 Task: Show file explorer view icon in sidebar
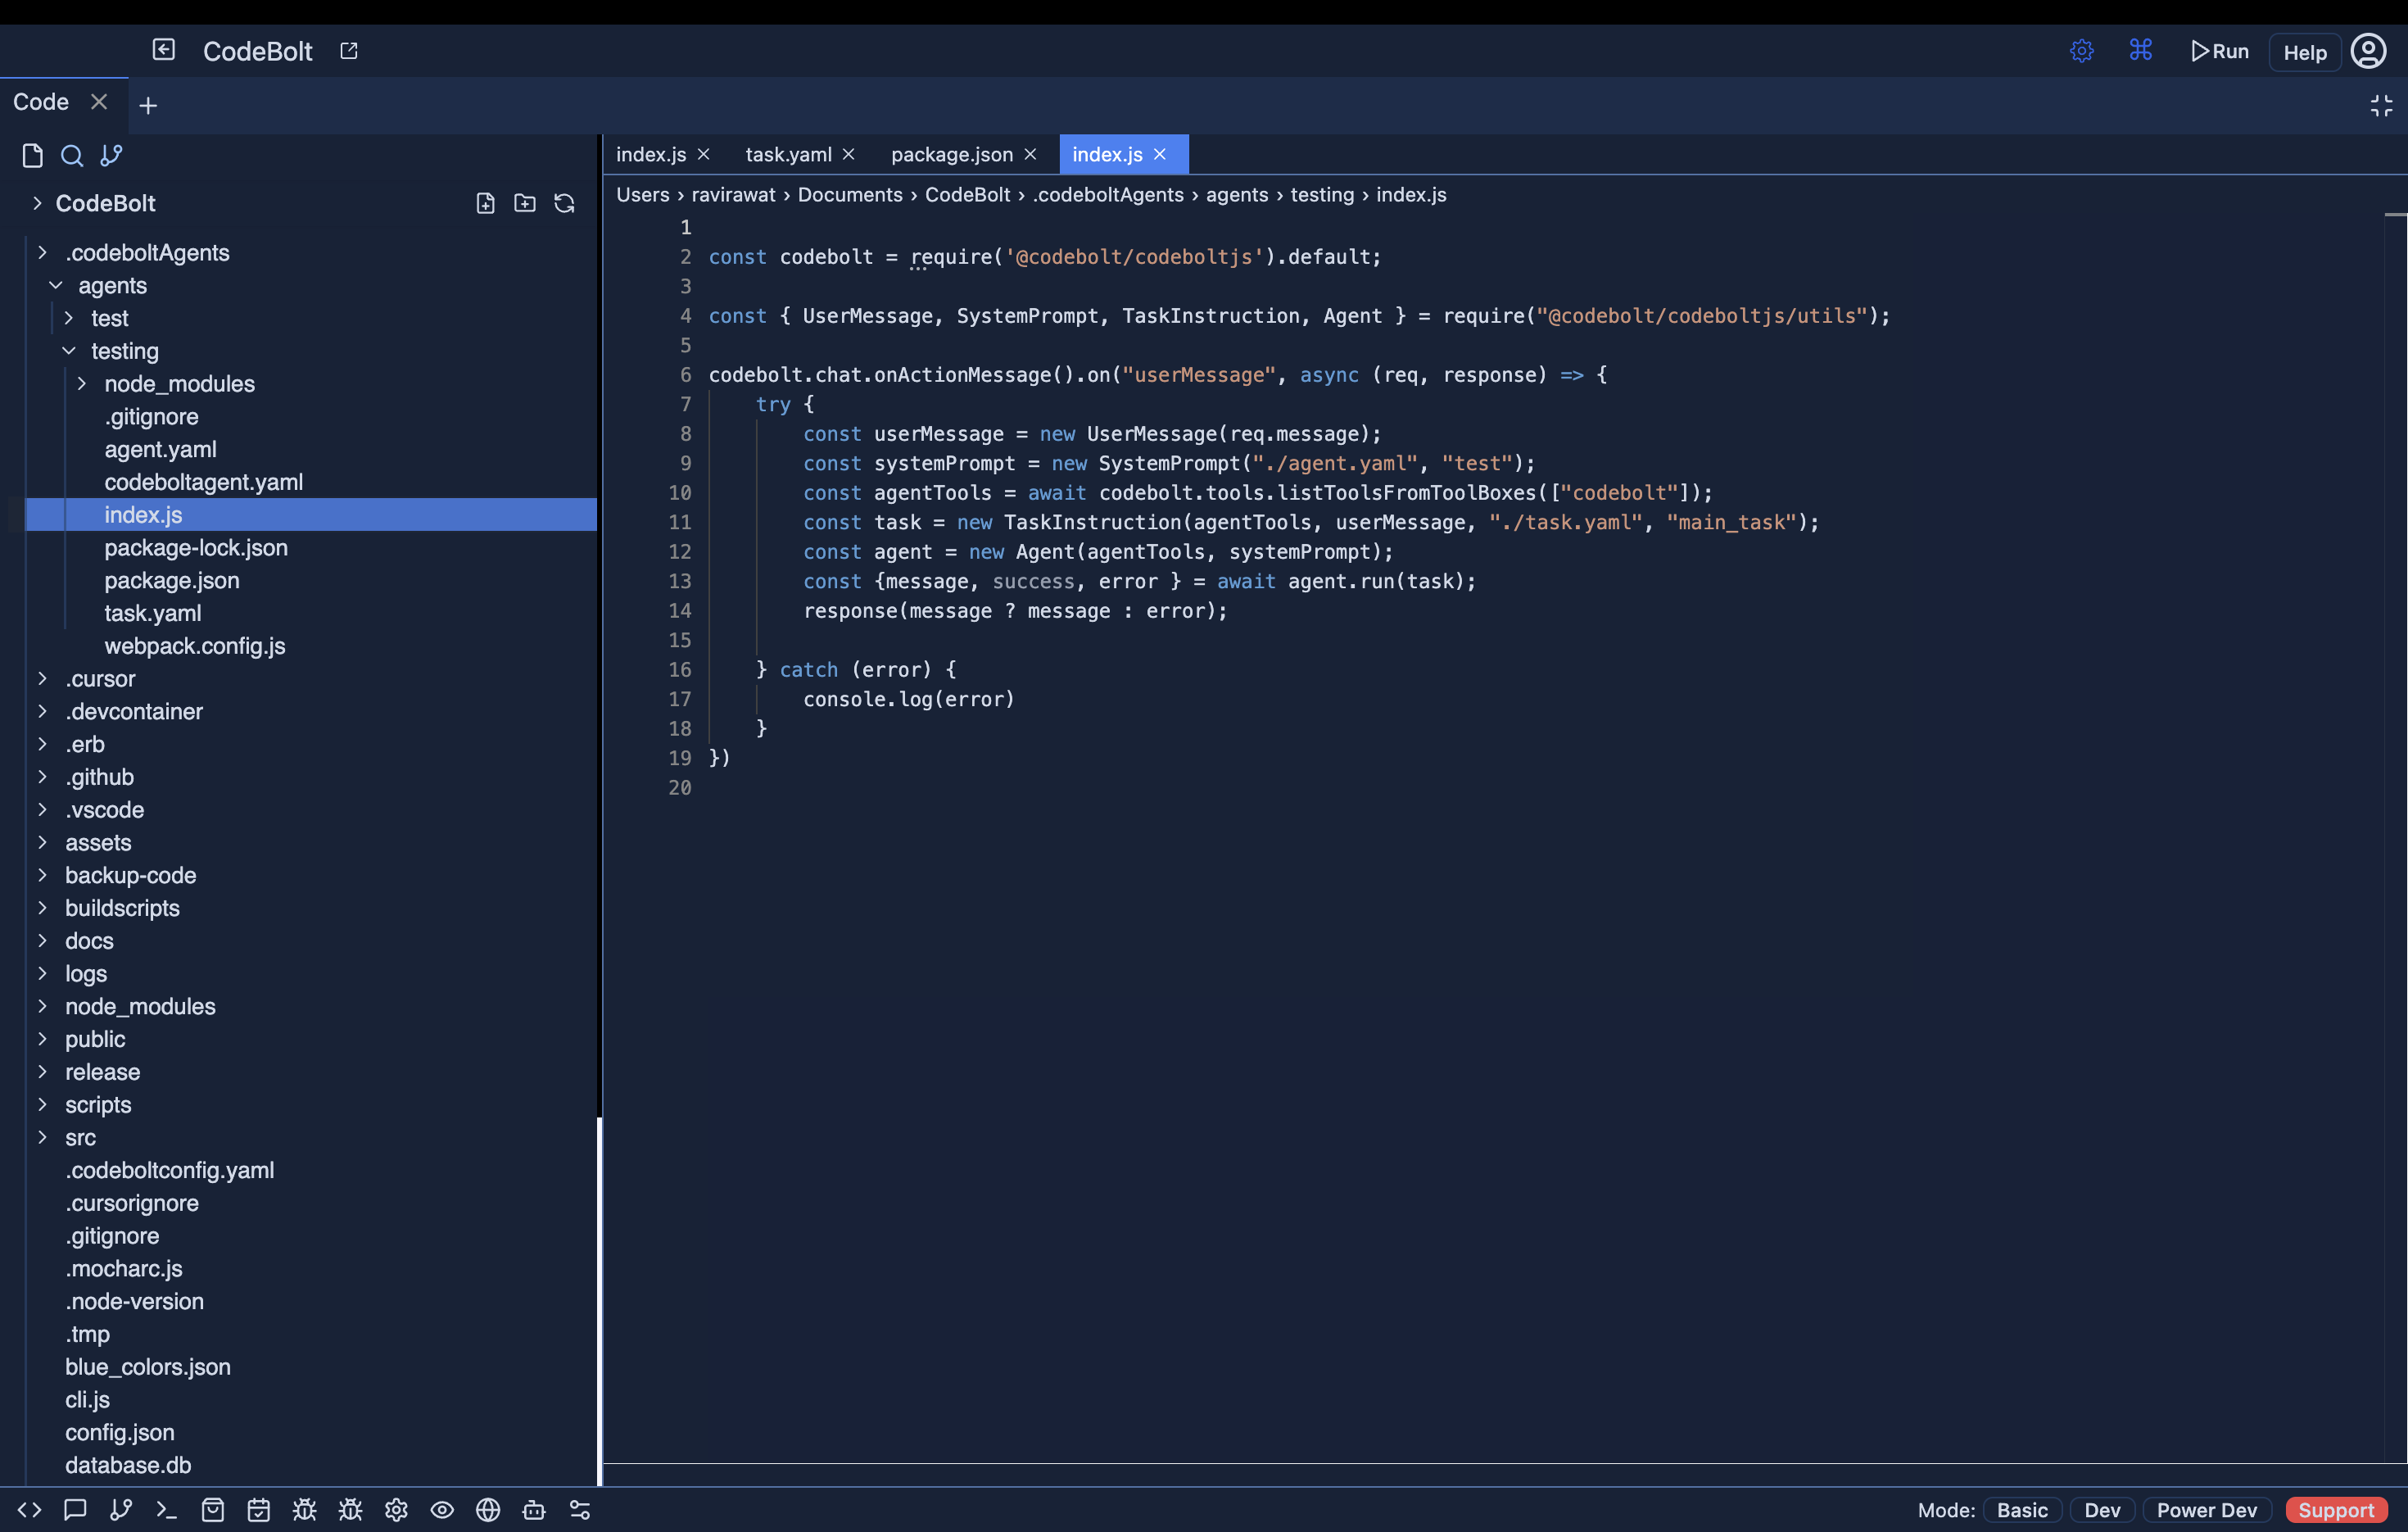click(32, 155)
